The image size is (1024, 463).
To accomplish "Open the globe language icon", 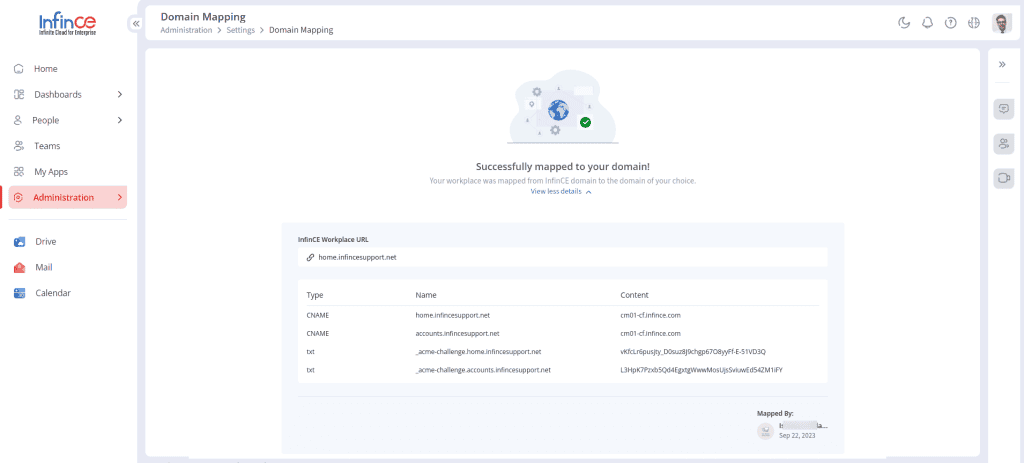I will click(974, 24).
